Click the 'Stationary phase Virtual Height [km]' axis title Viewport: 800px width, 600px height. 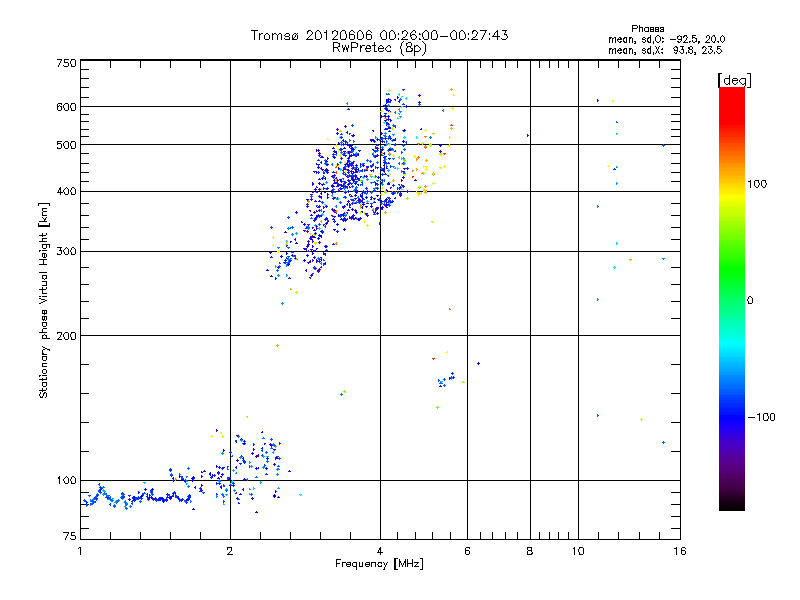[44, 300]
